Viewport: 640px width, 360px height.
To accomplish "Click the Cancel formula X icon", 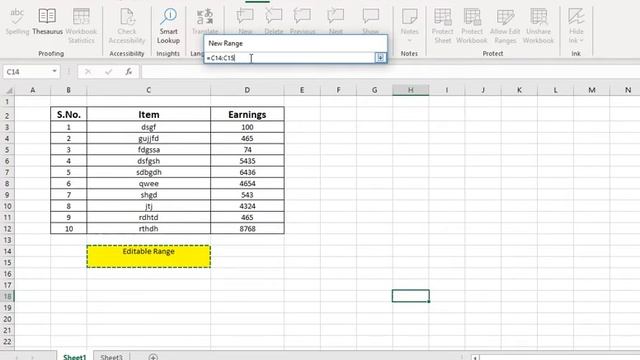I will click(x=87, y=72).
